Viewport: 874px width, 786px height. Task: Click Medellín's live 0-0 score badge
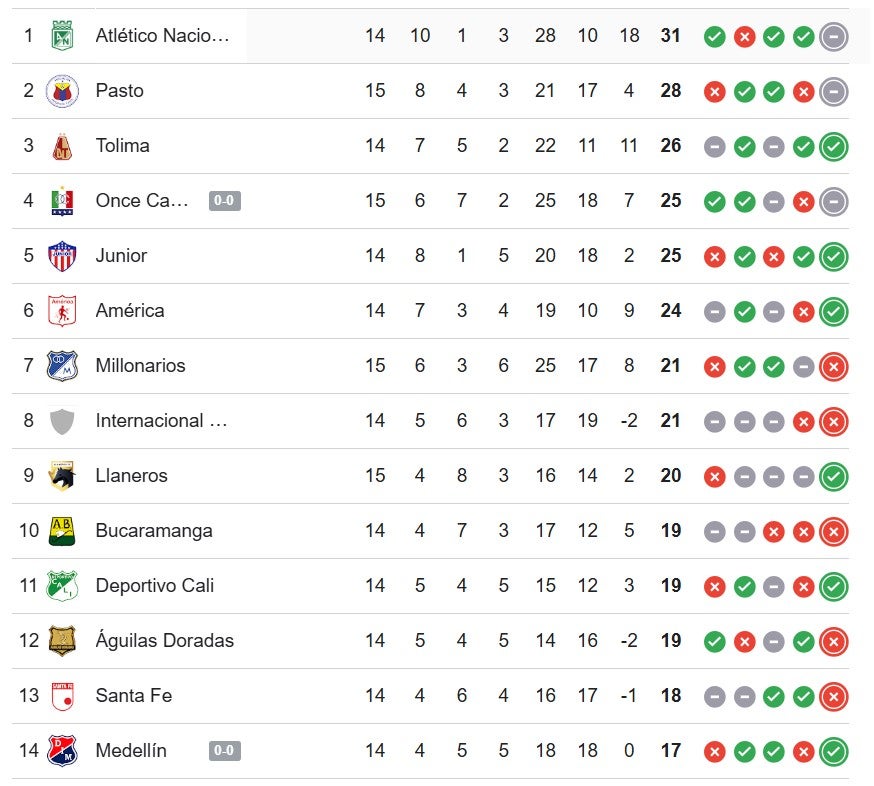coord(225,751)
